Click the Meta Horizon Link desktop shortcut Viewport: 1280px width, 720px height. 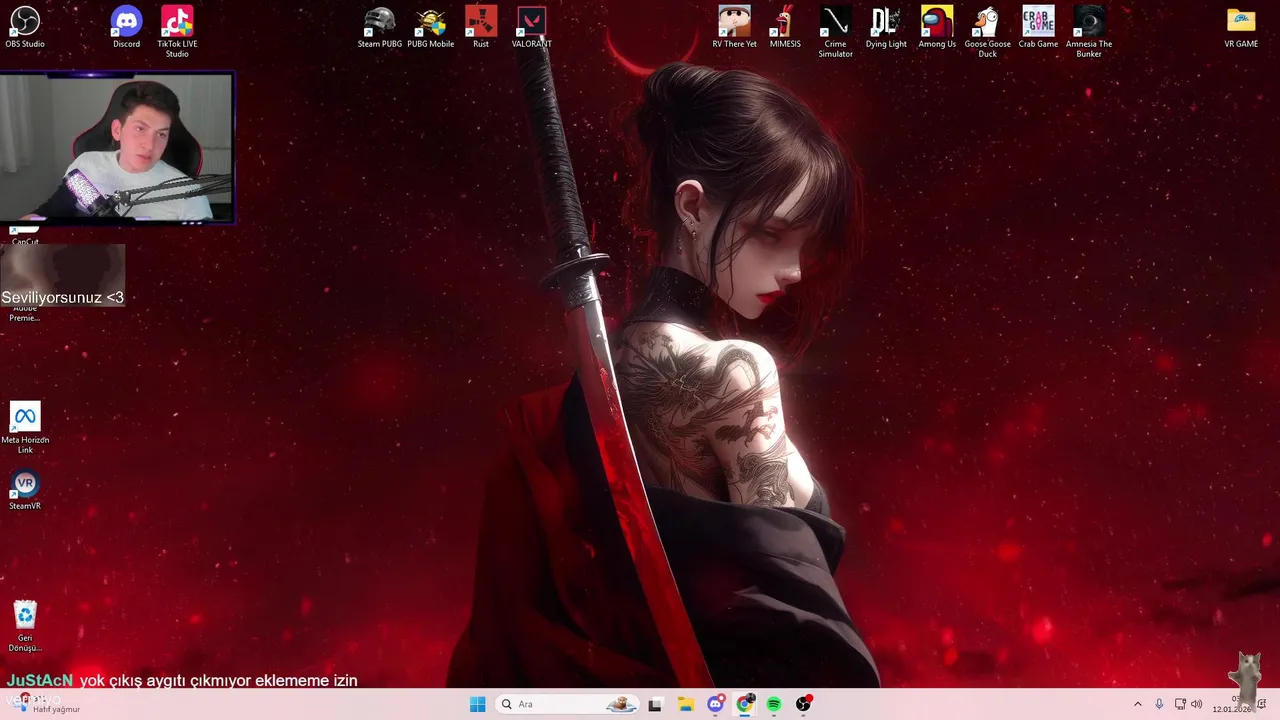click(x=25, y=428)
